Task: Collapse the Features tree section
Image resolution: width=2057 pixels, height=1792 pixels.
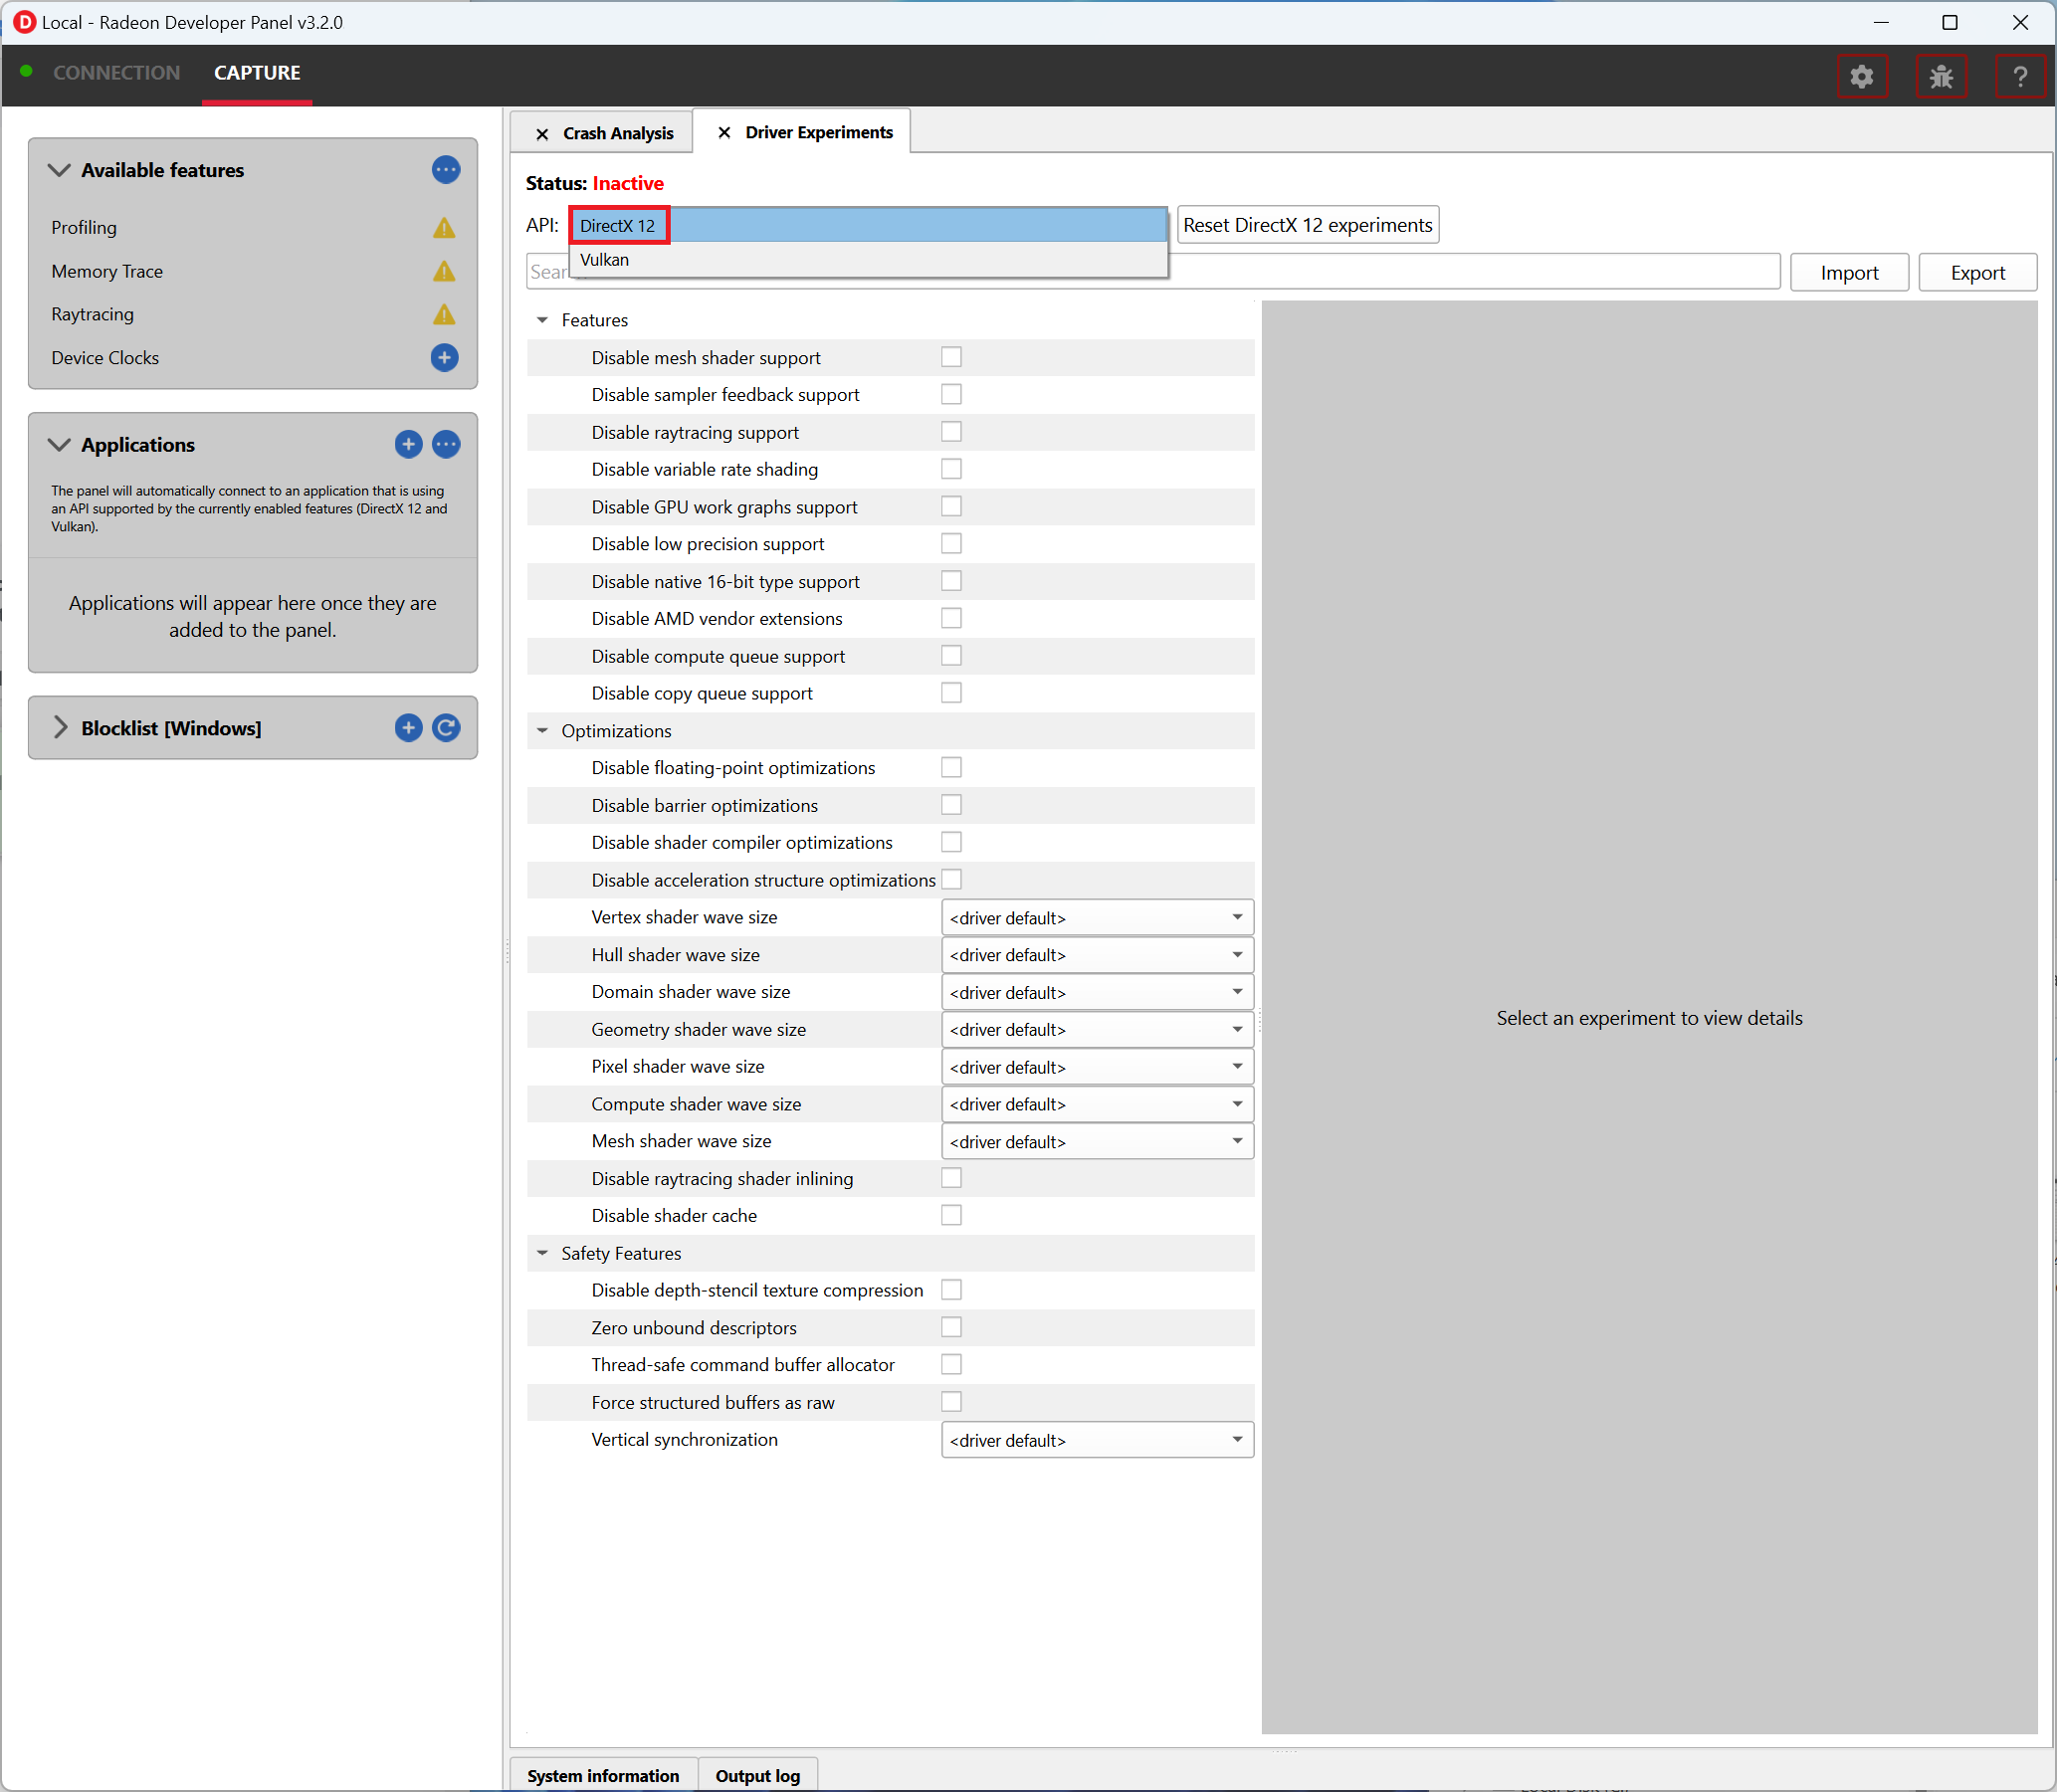Action: (542, 320)
